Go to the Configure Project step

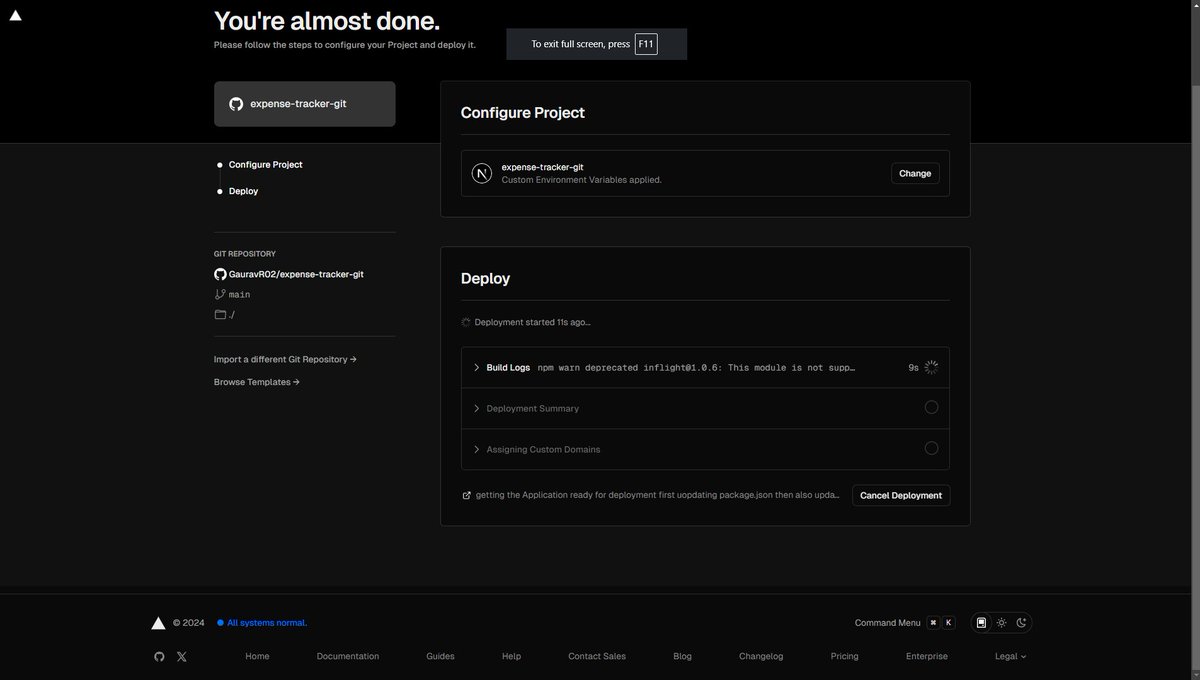265,165
